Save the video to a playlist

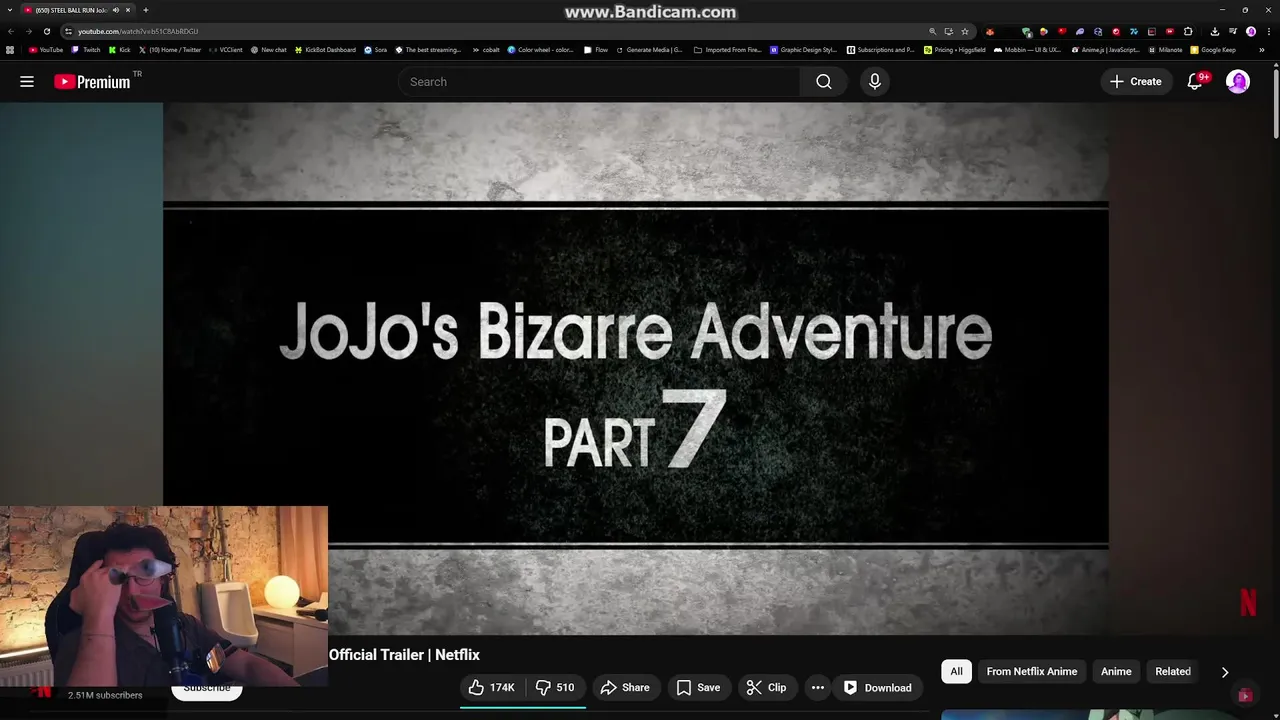[698, 687]
